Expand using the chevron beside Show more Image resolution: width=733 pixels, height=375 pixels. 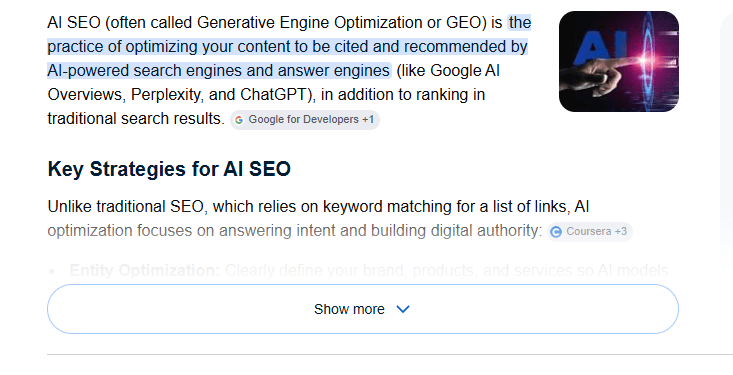click(x=402, y=309)
